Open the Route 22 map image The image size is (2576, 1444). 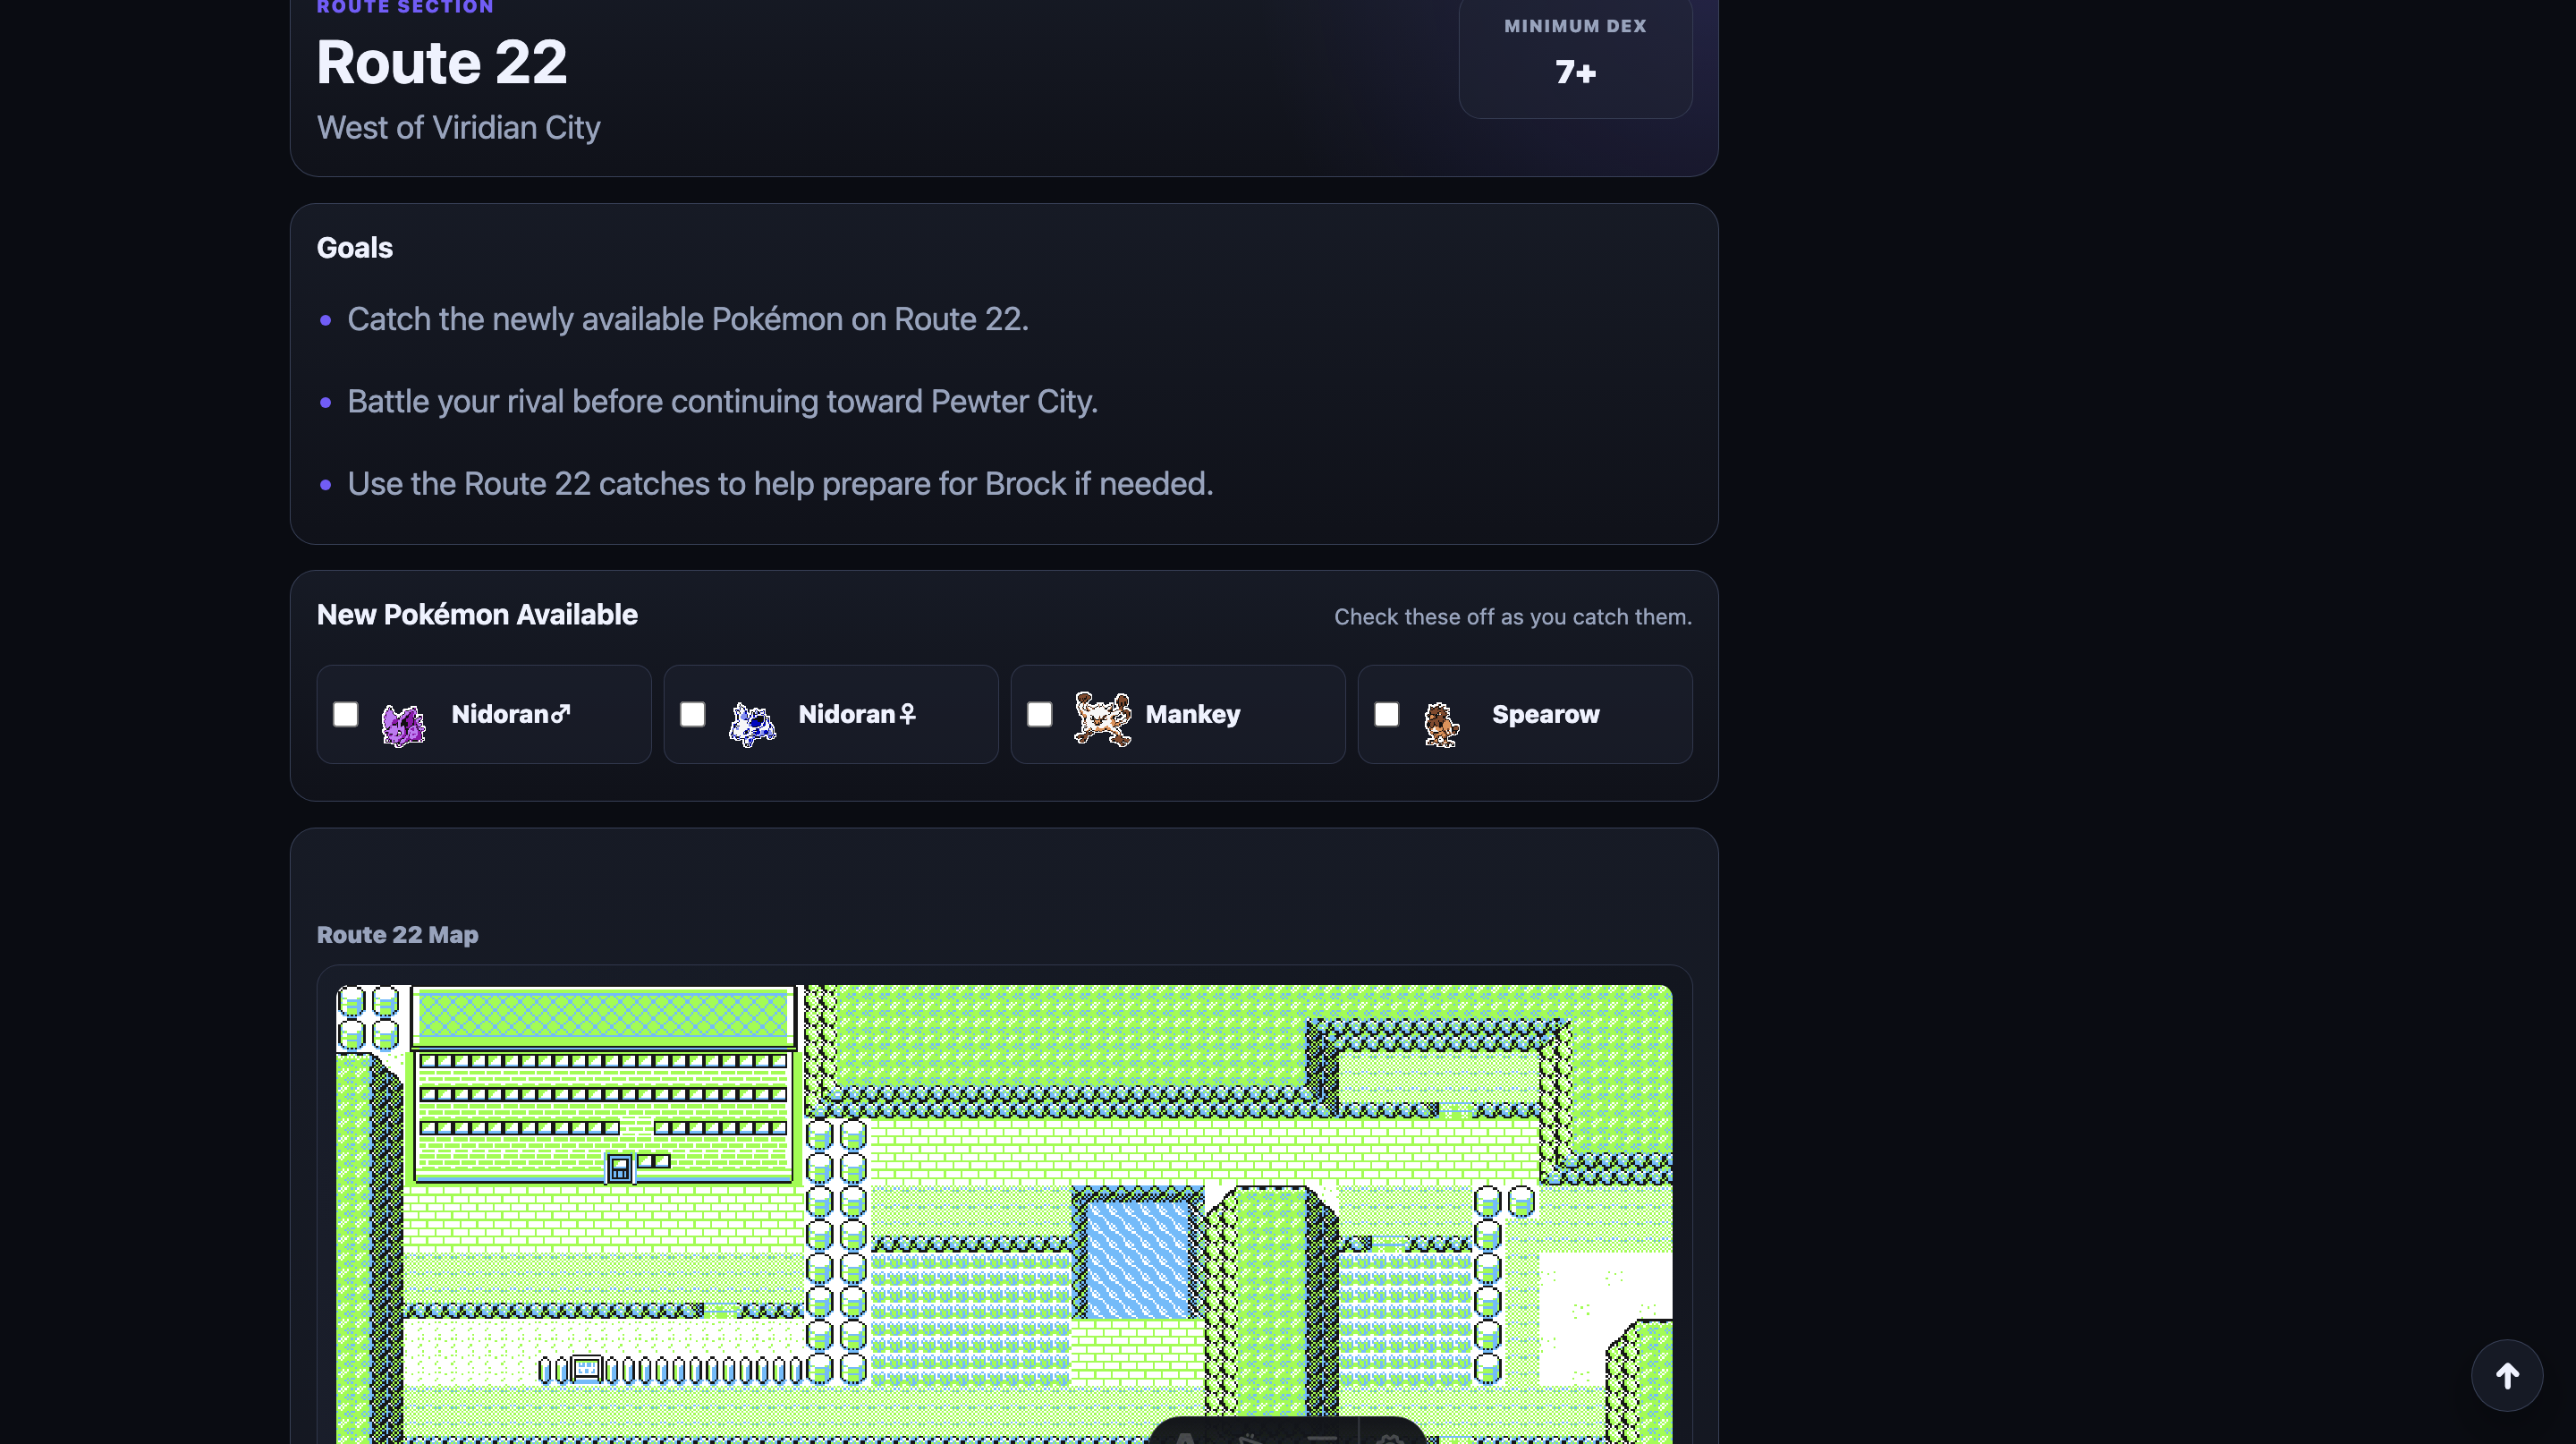[x=1004, y=1214]
